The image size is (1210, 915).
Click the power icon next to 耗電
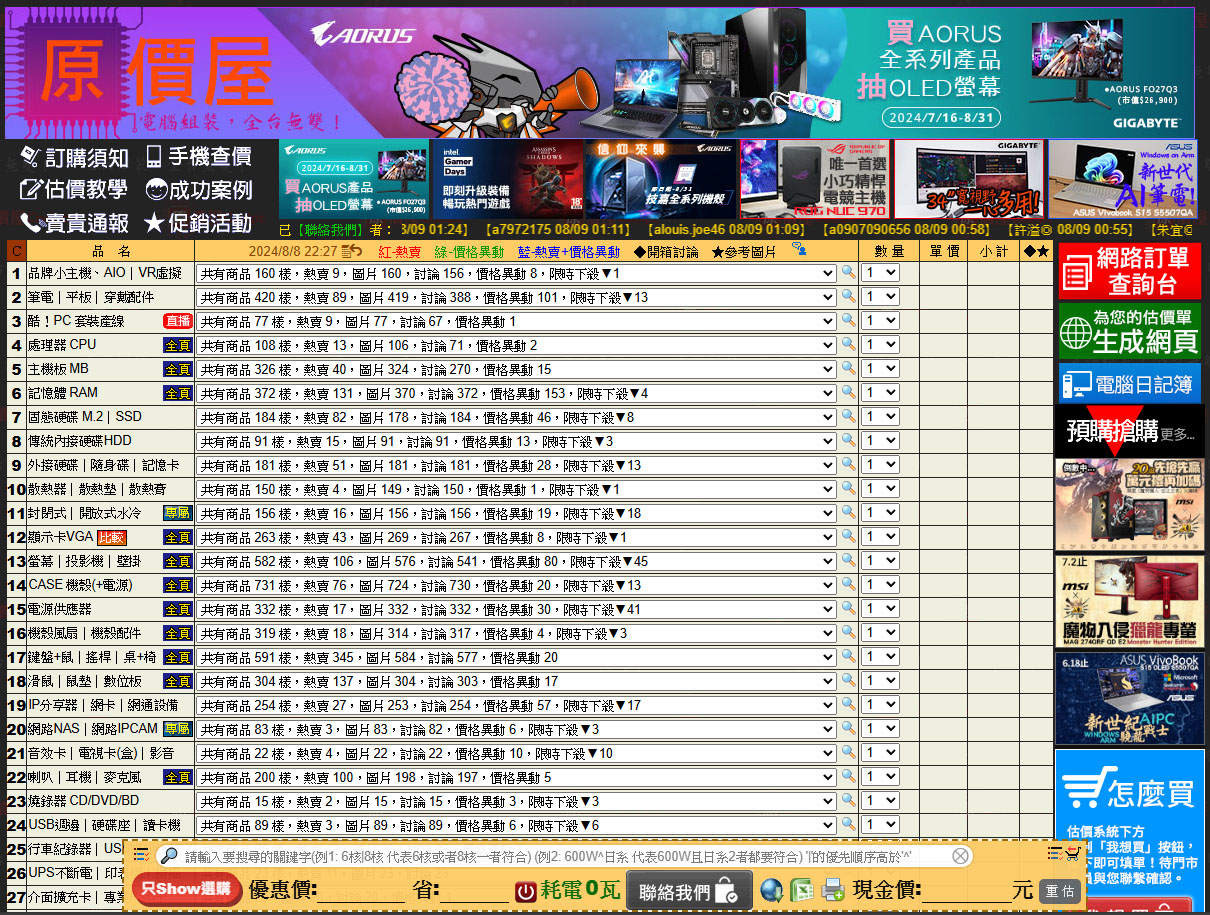pos(526,890)
